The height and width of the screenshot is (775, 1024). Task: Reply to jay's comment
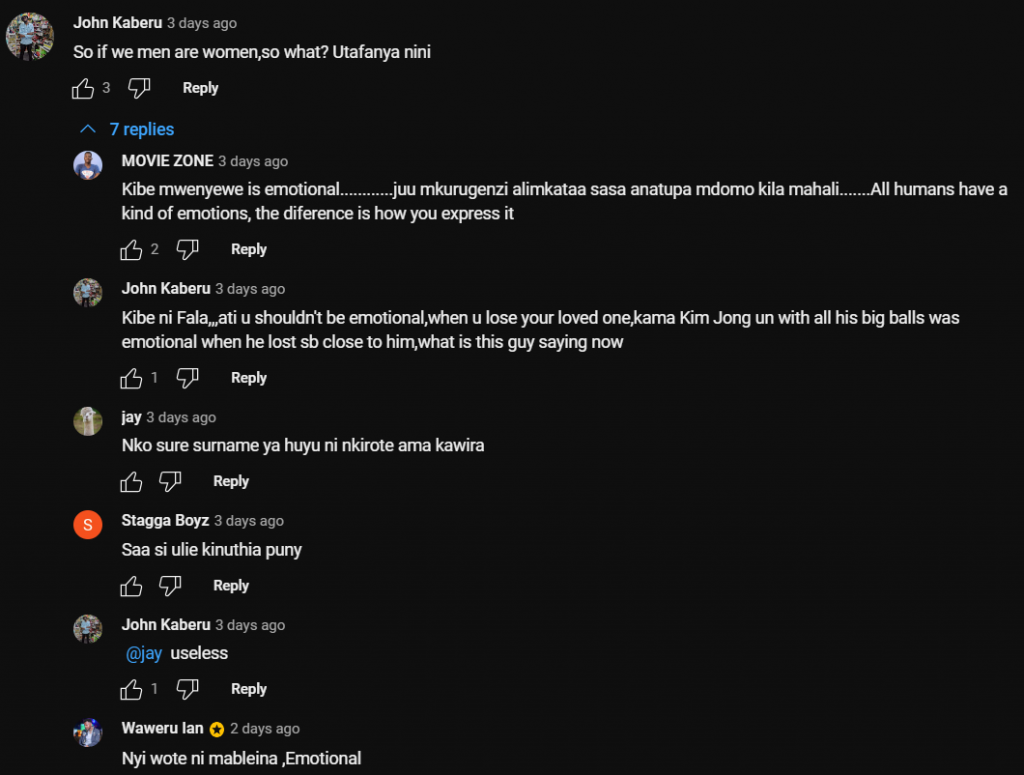[230, 481]
